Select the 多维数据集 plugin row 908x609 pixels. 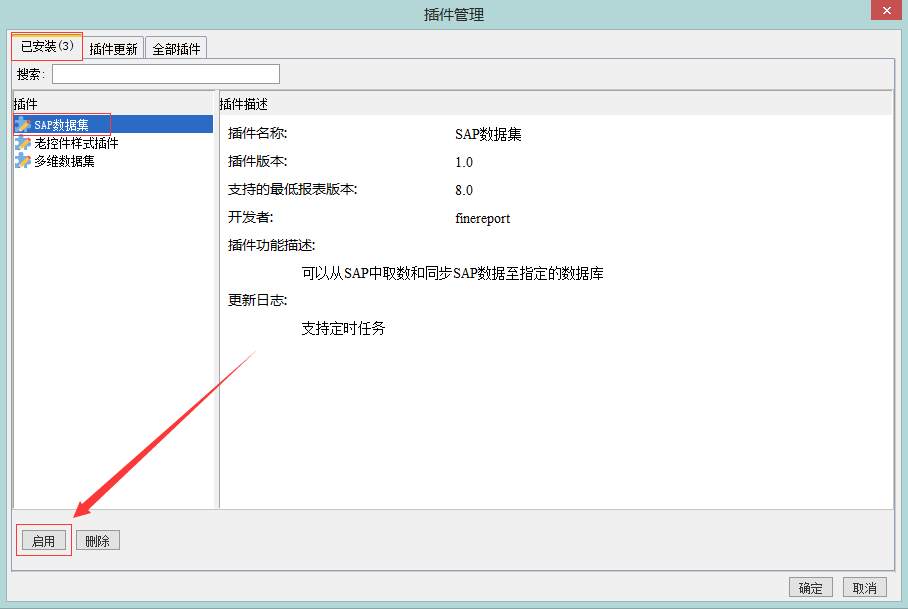(114, 161)
